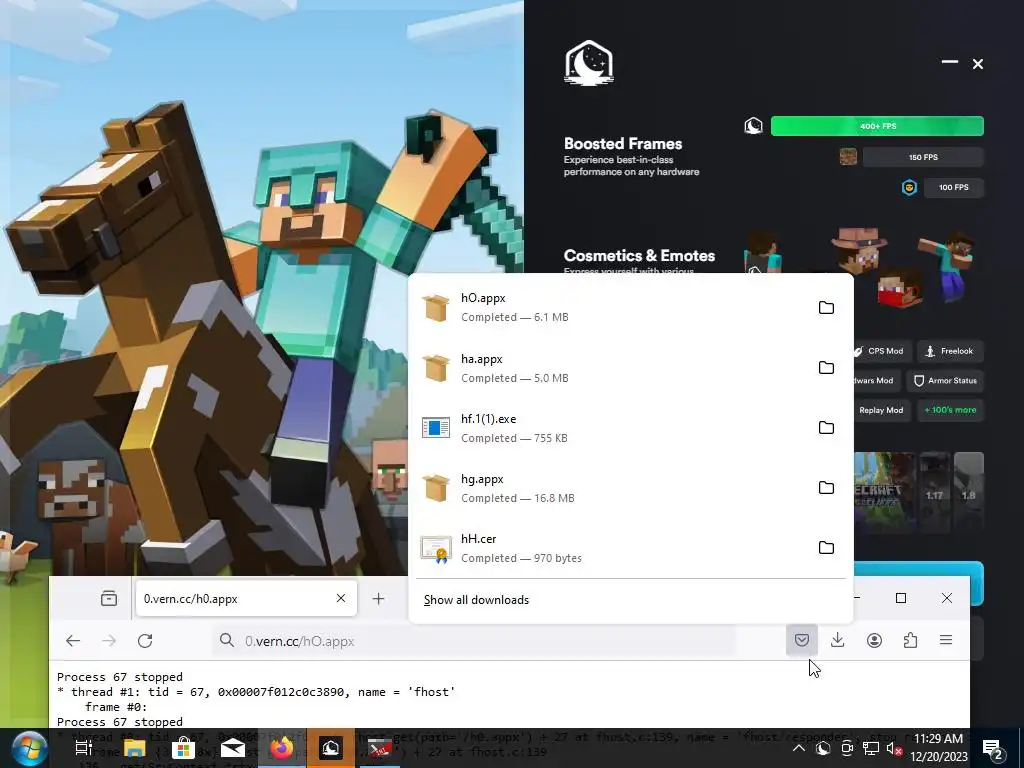
Task: Select the Replay Mod chip
Action: pos(880,410)
